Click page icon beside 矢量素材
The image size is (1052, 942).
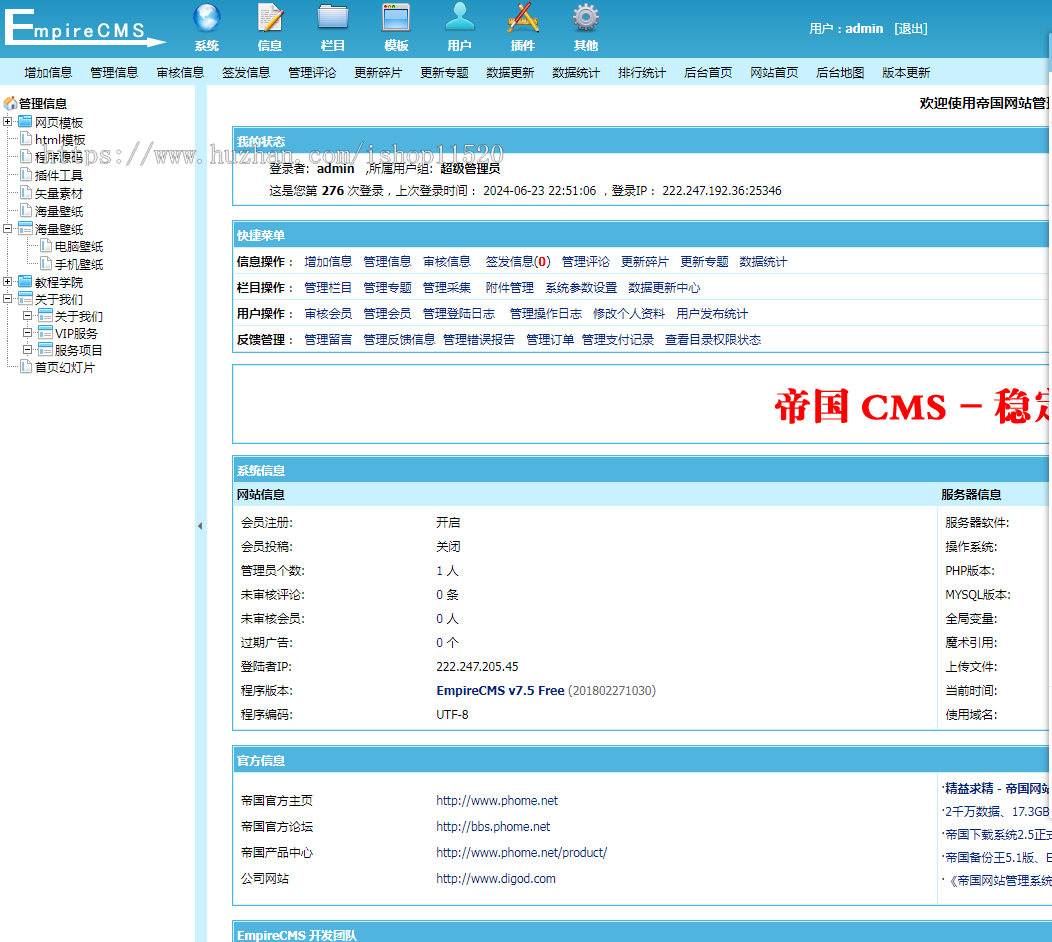[26, 193]
